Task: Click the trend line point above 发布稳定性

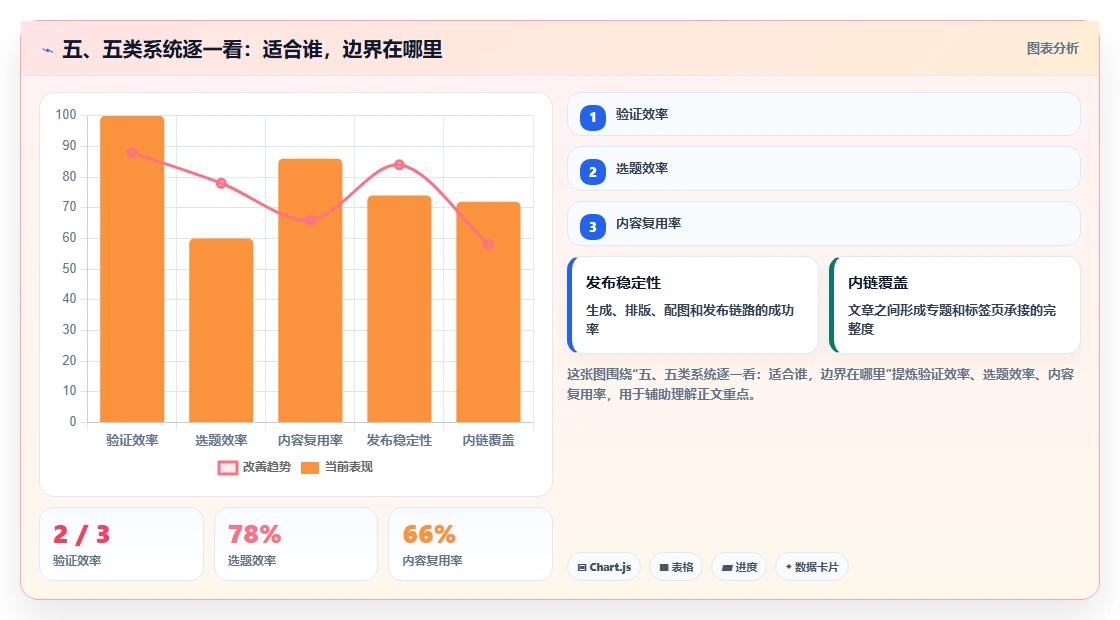Action: point(399,165)
